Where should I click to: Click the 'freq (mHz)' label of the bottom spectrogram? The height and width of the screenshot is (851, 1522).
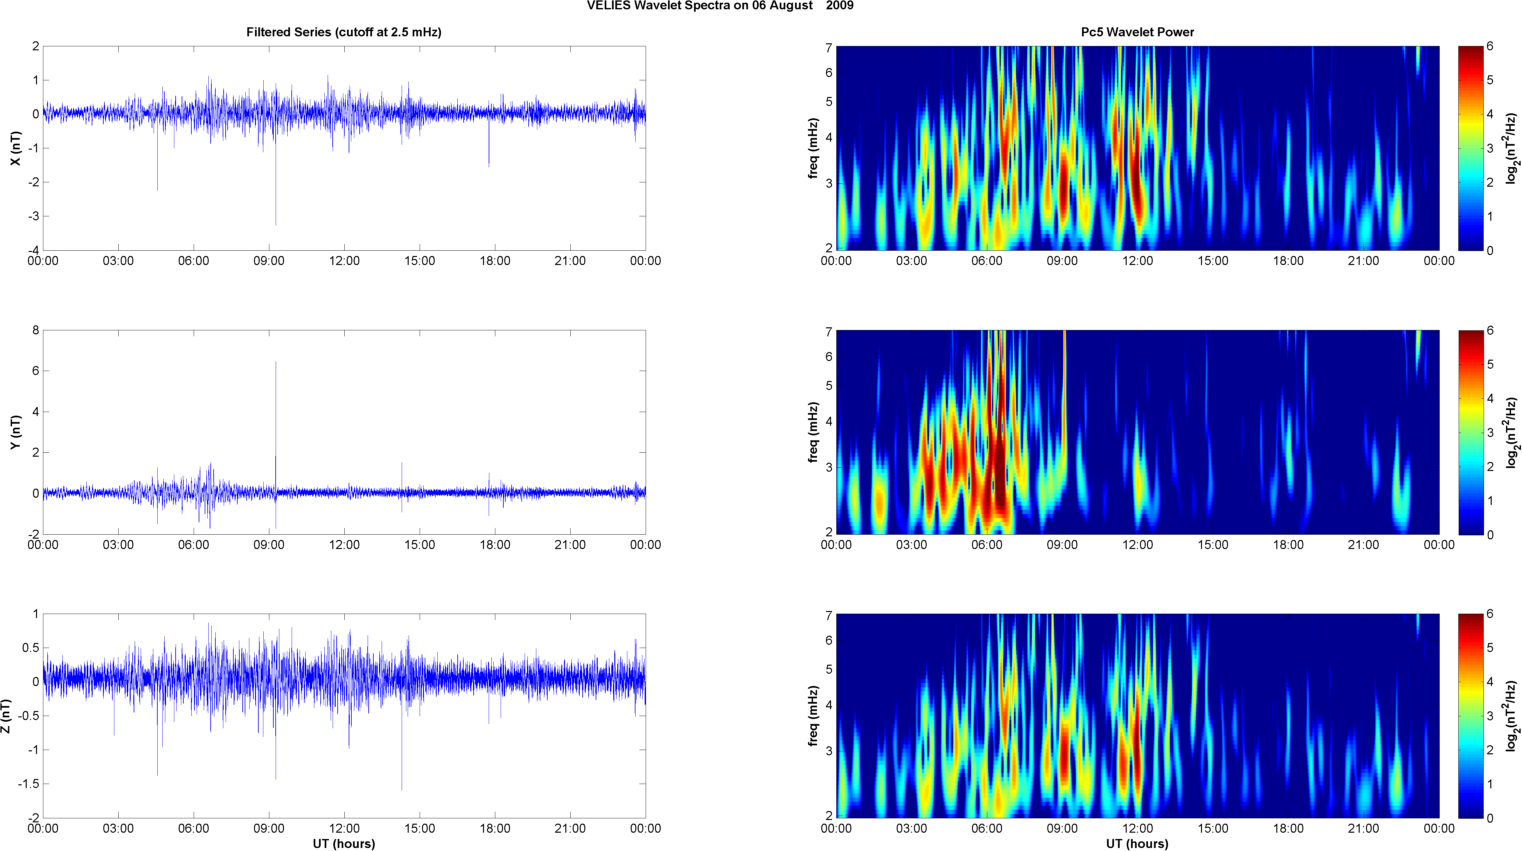pos(814,716)
